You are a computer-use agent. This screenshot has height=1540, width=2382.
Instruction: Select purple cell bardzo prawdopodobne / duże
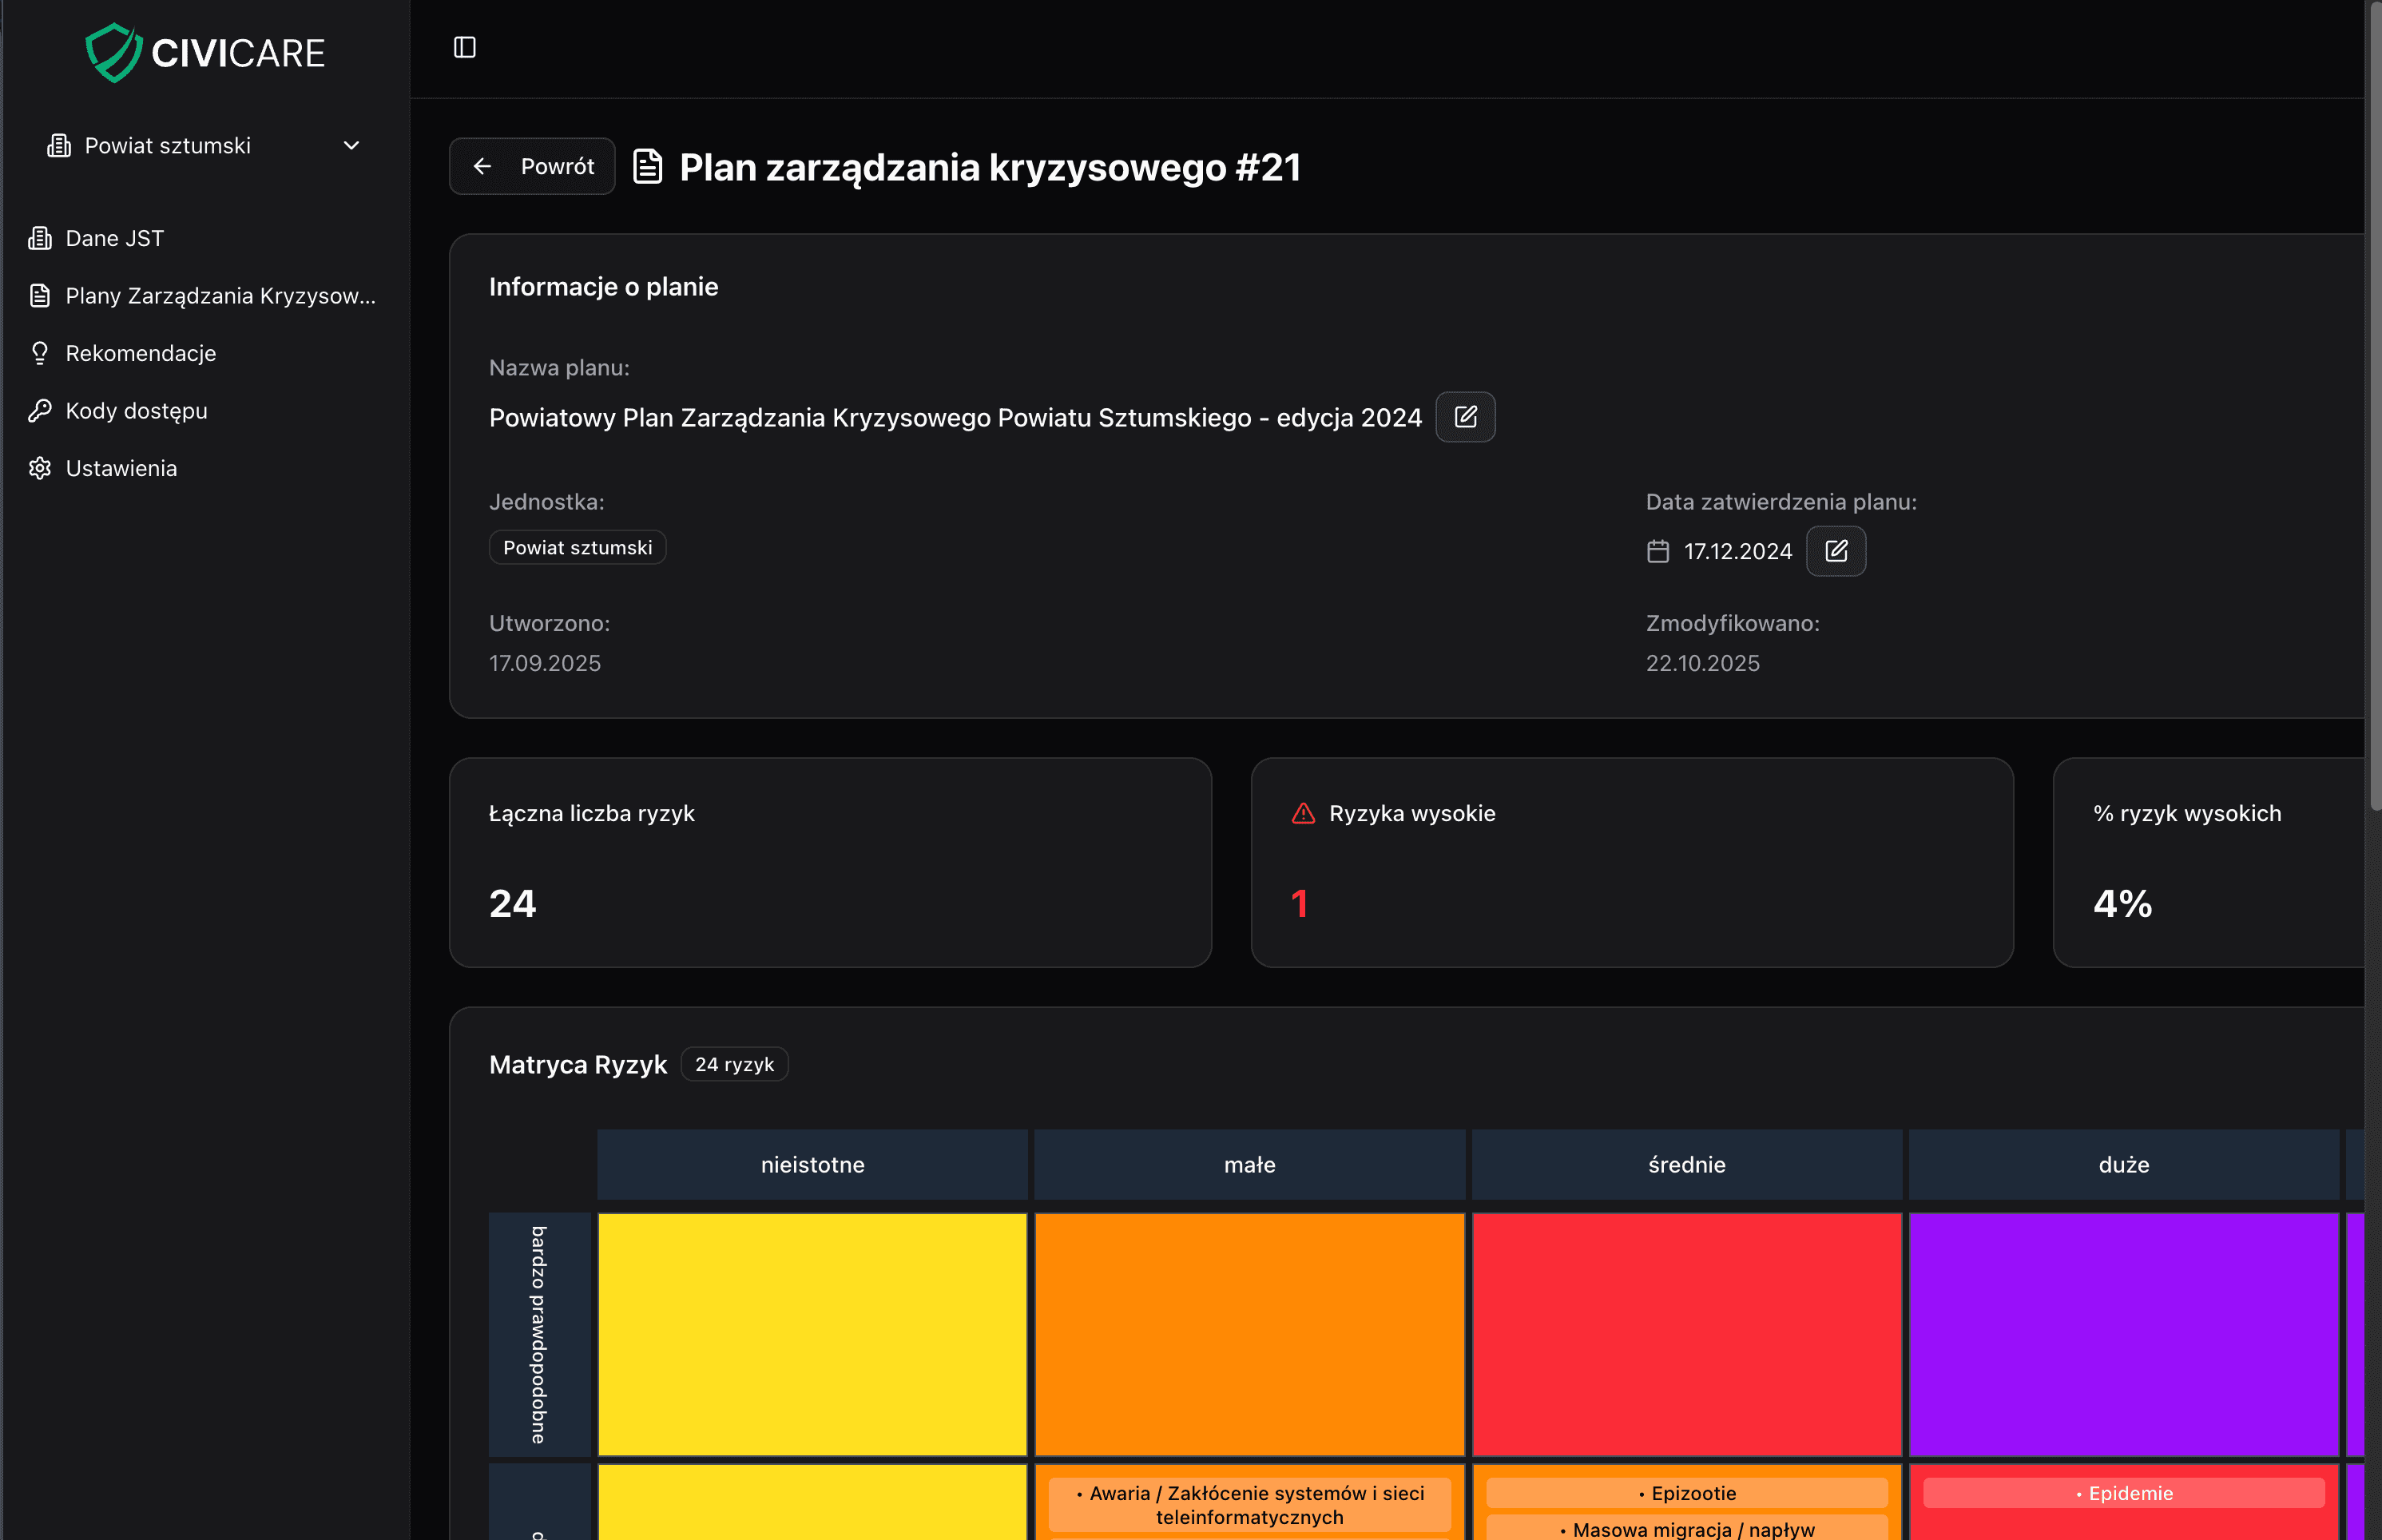(x=2123, y=1334)
